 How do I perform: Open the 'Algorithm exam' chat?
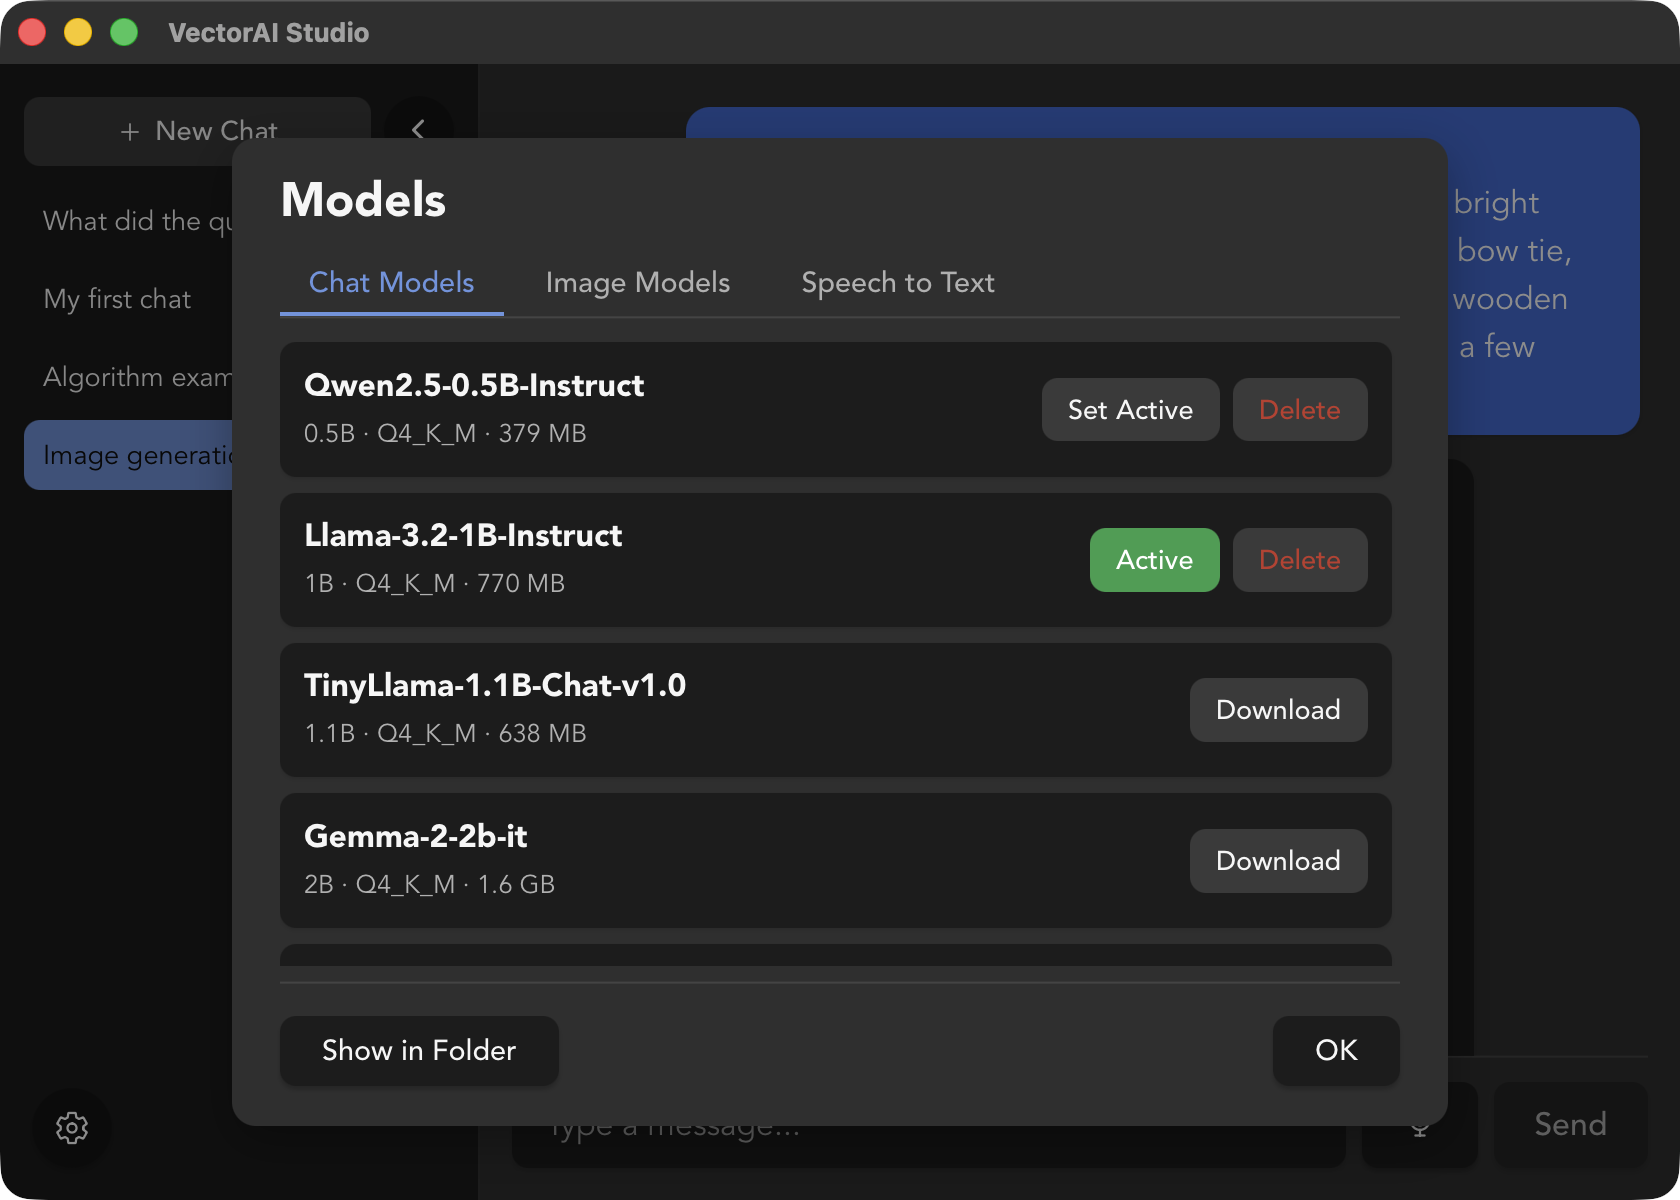pos(138,377)
